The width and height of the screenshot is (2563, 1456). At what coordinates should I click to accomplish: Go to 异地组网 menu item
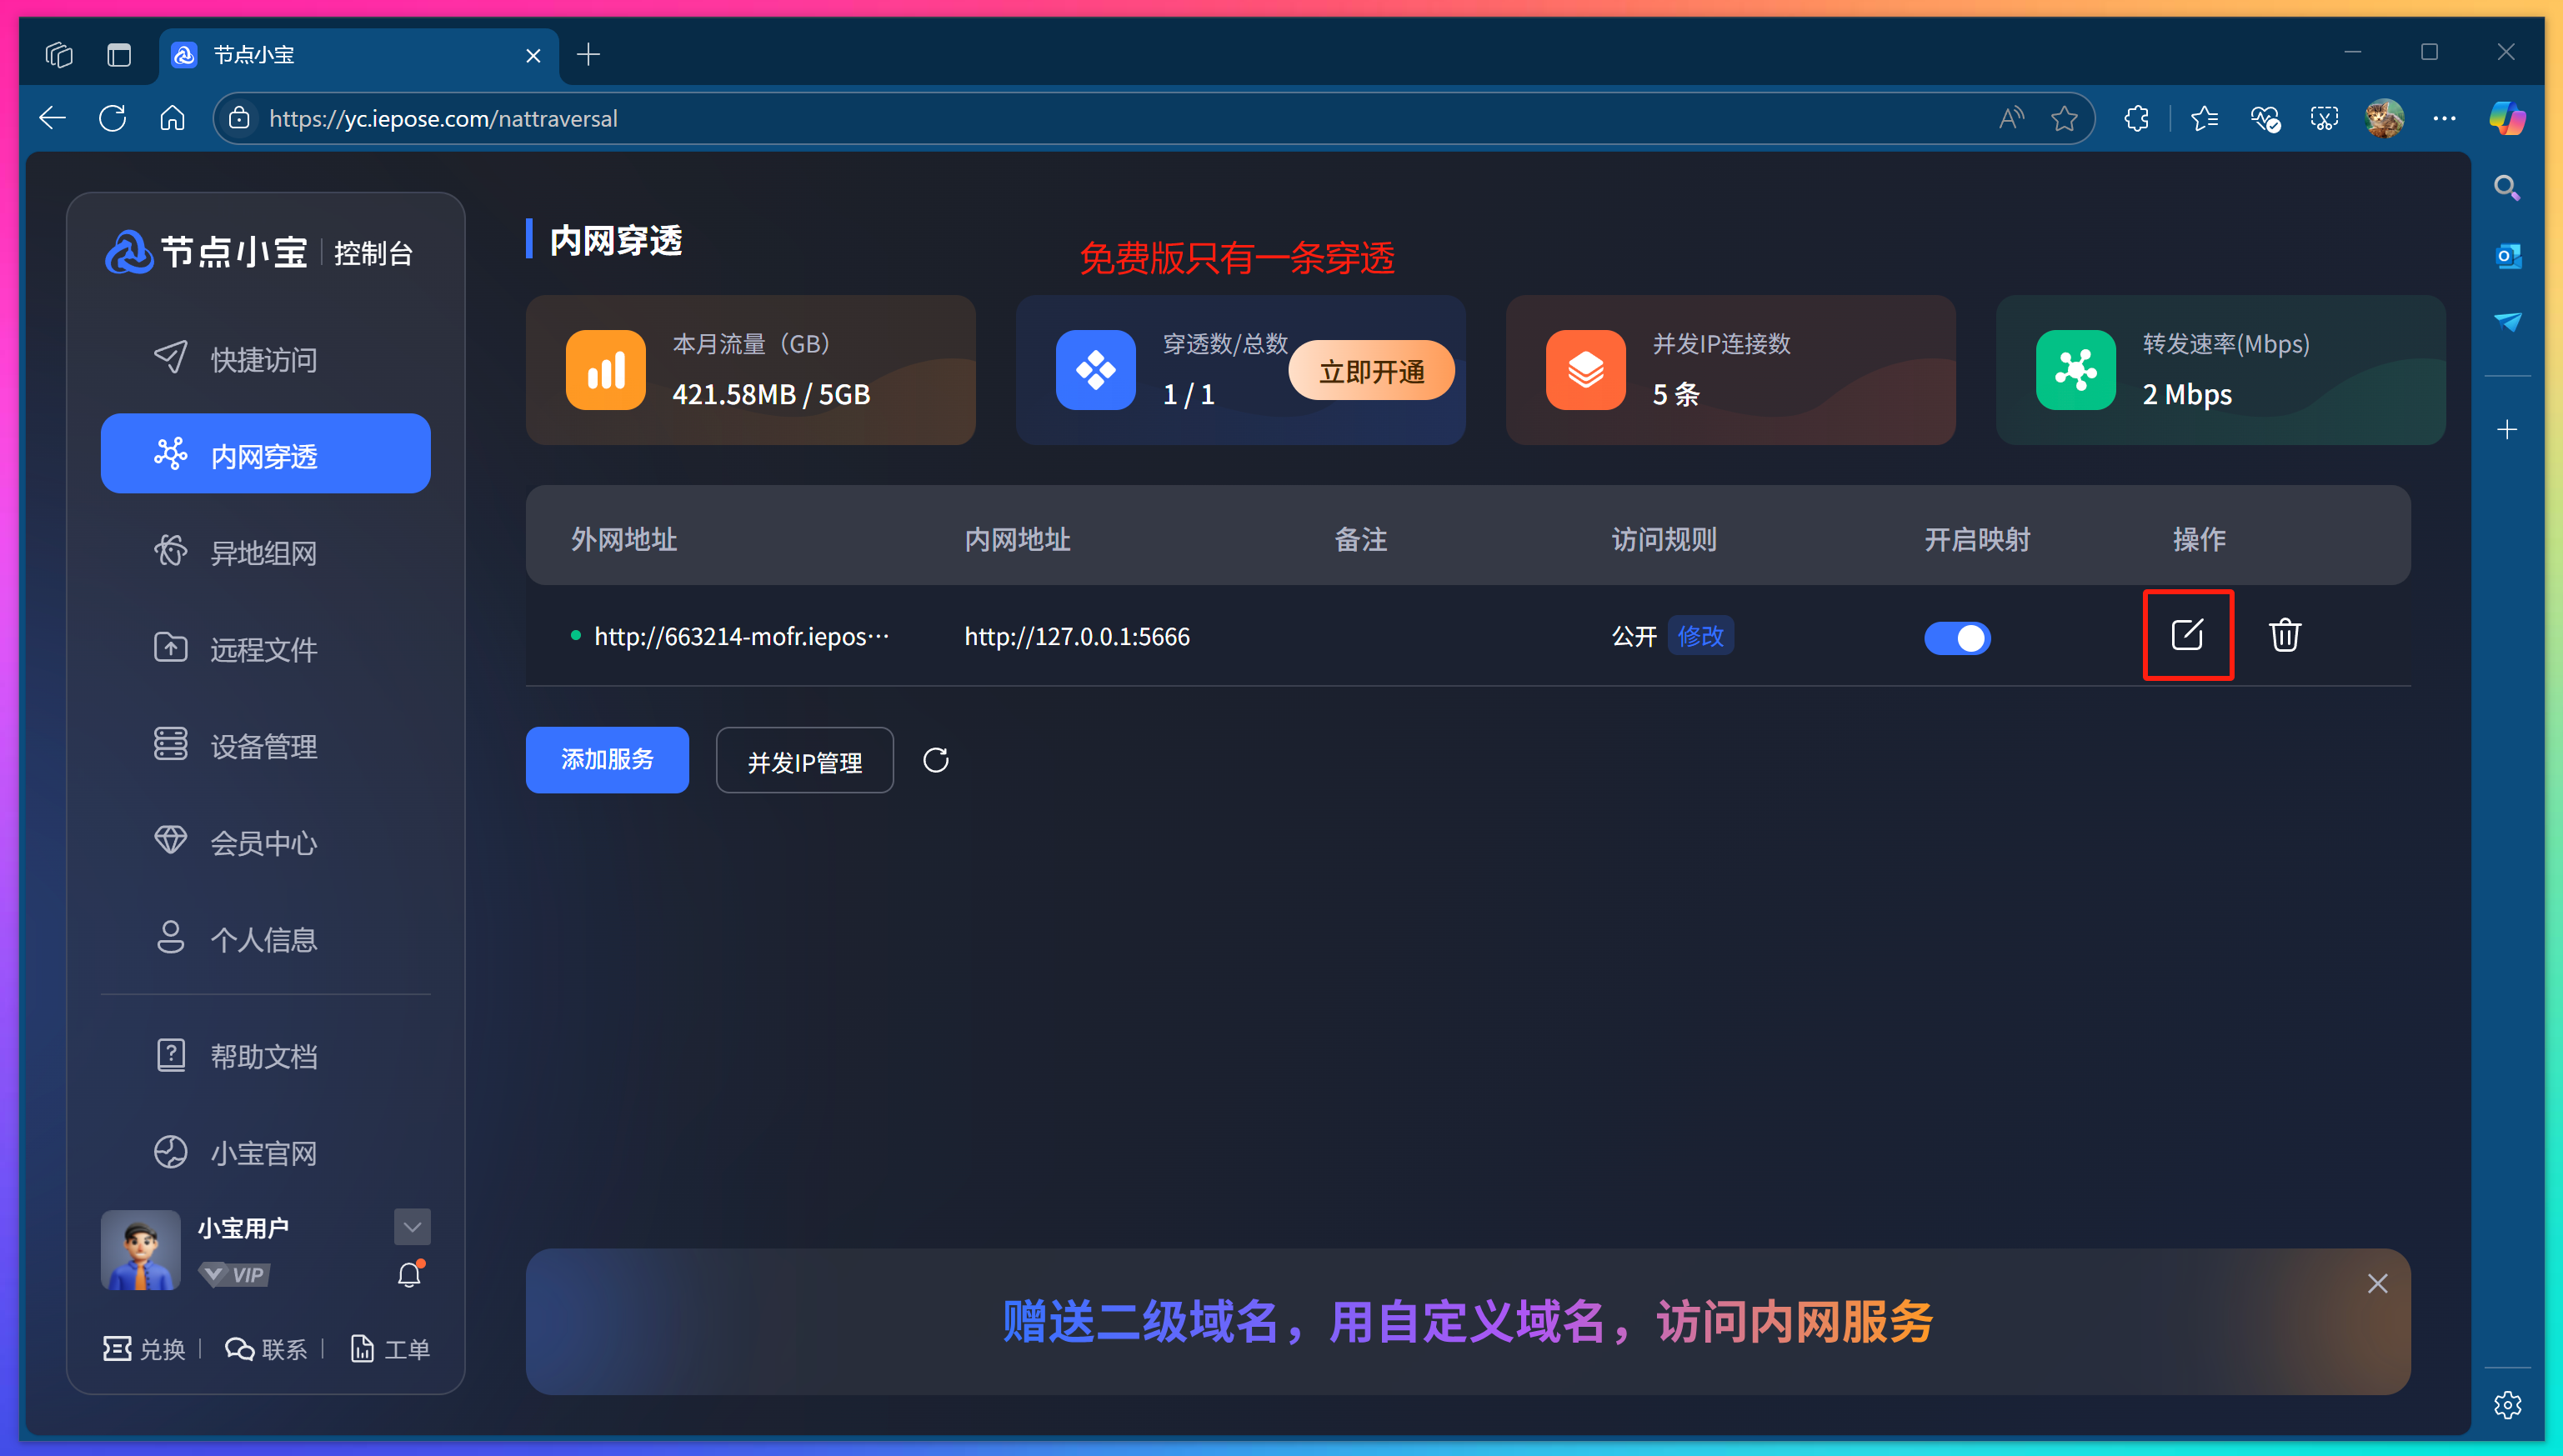[x=264, y=552]
